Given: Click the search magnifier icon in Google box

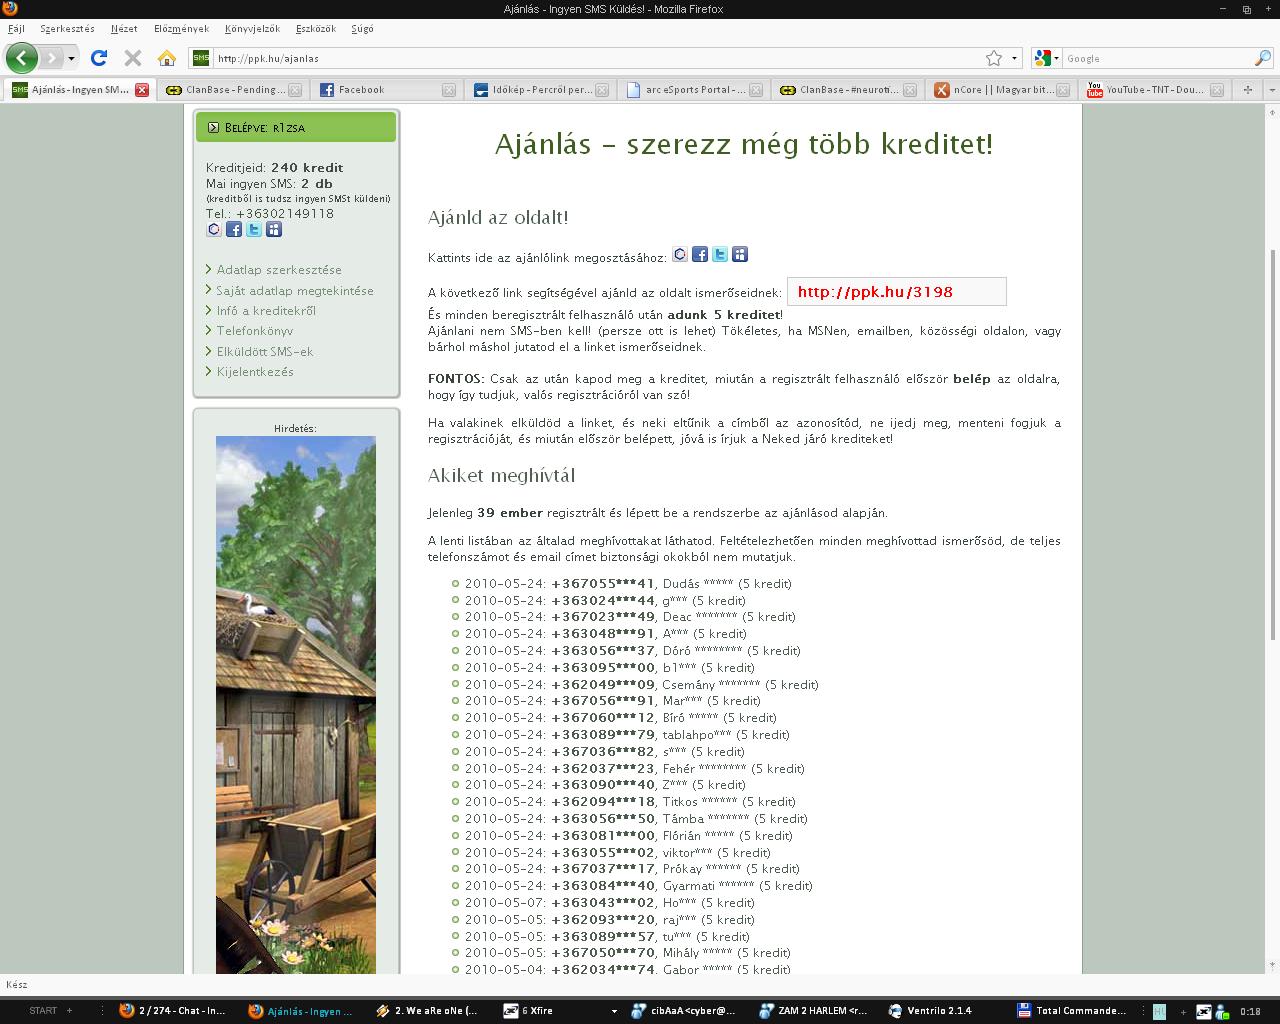Looking at the screenshot, I should pyautogui.click(x=1262, y=58).
